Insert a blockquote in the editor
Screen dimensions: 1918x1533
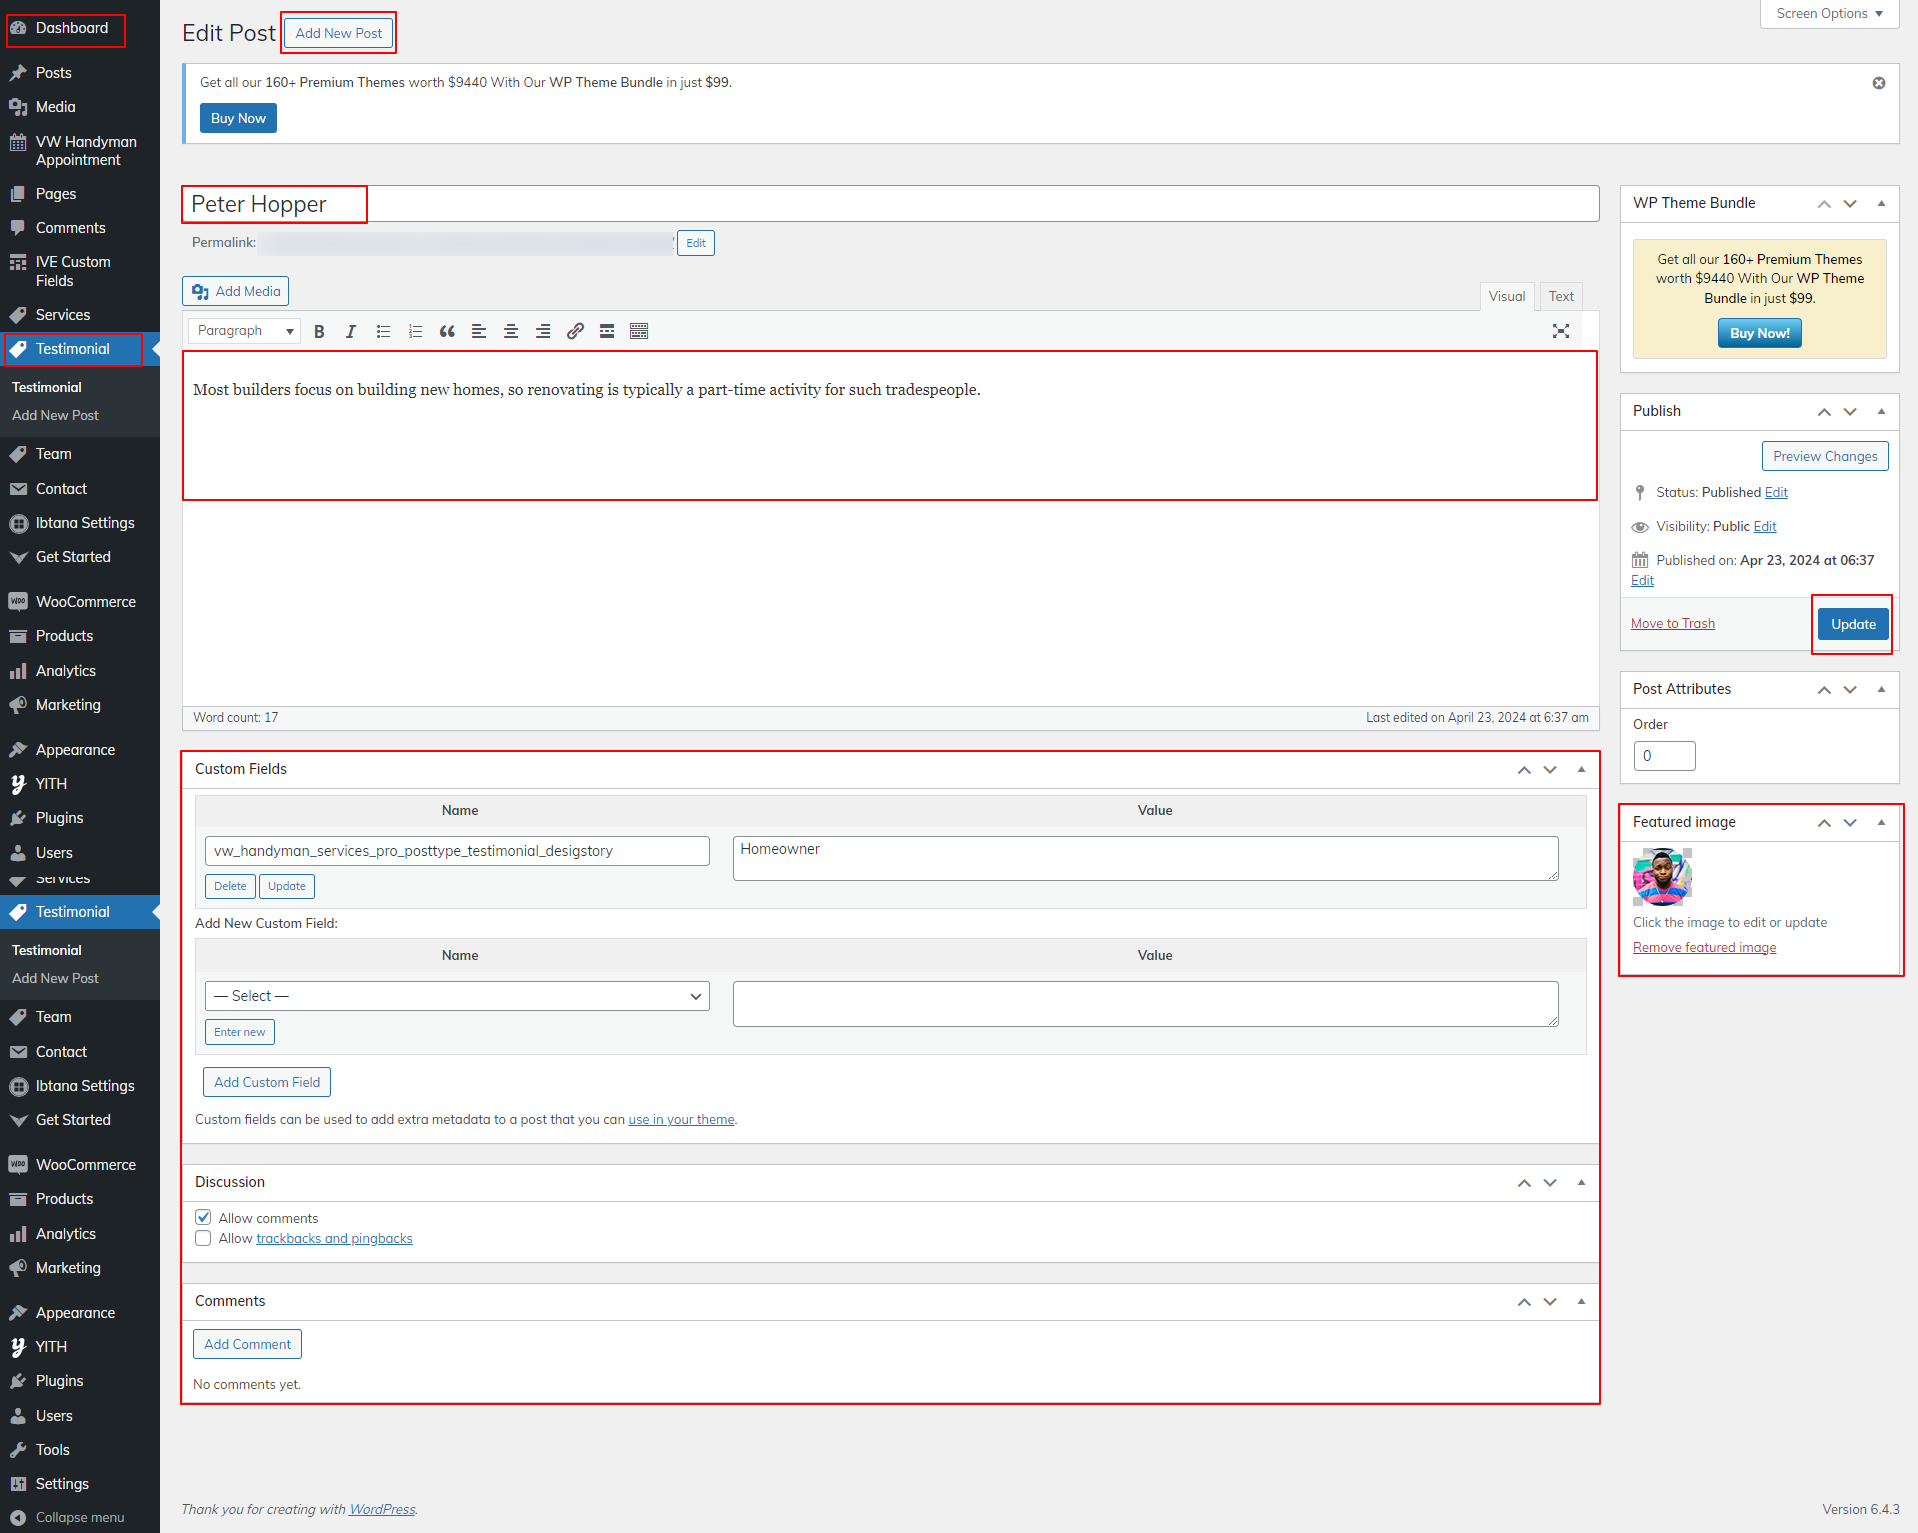pyautogui.click(x=447, y=332)
